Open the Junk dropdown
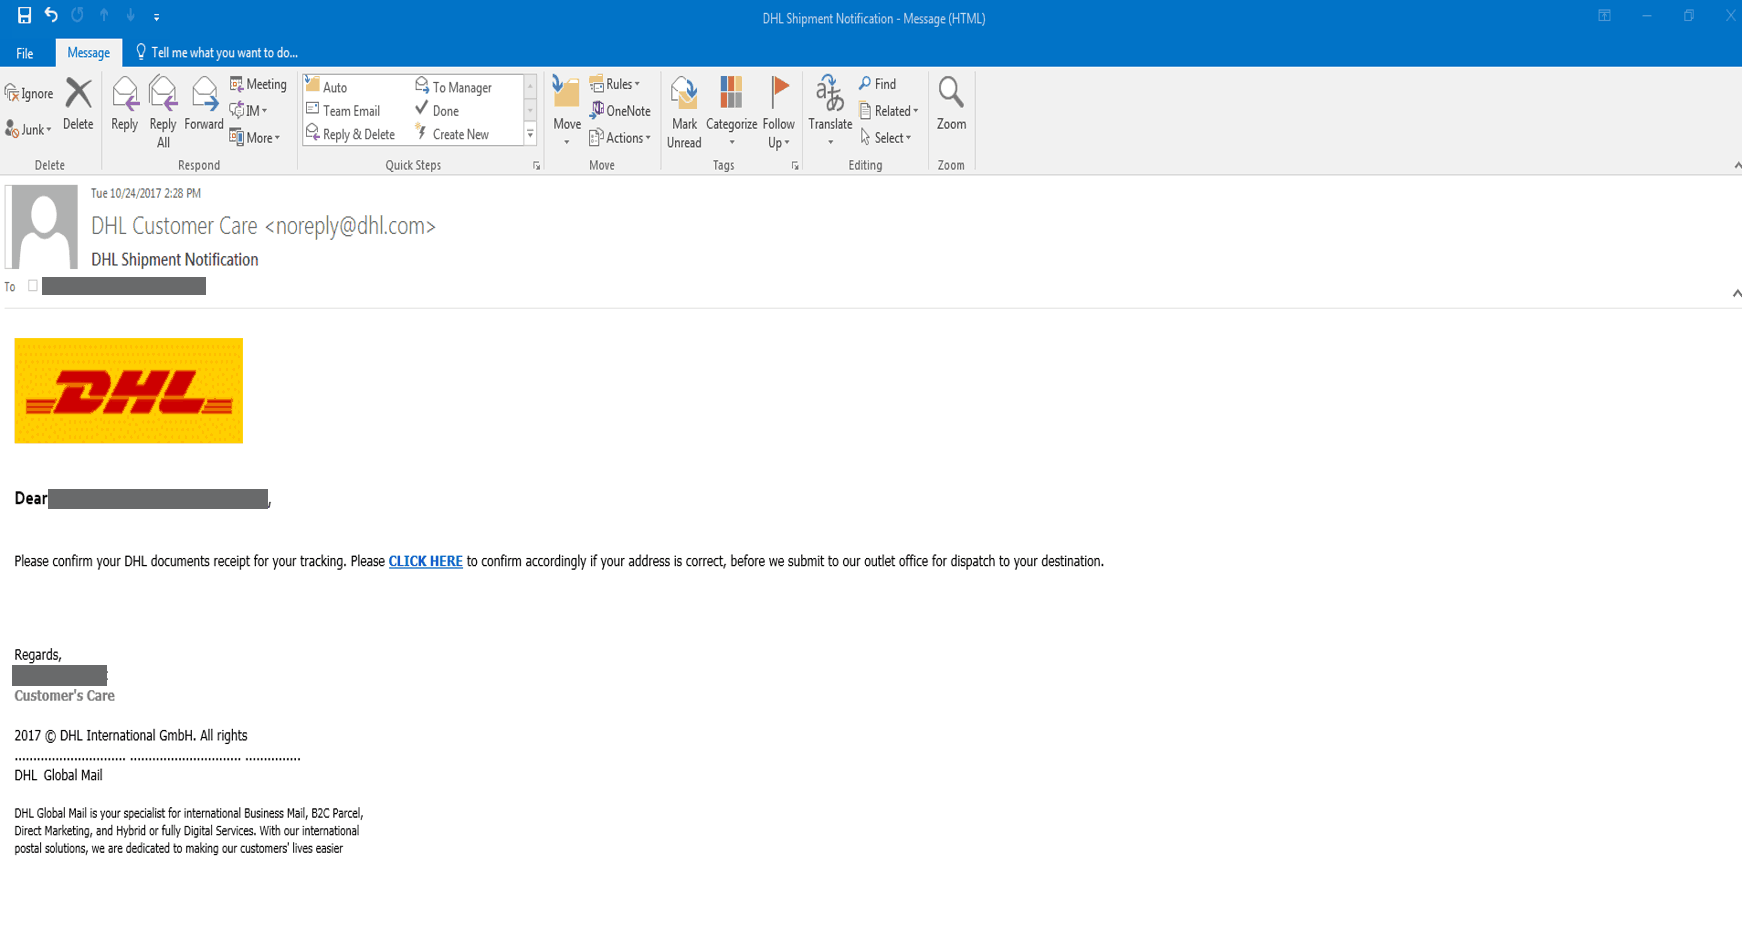1742x930 pixels. pos(28,130)
